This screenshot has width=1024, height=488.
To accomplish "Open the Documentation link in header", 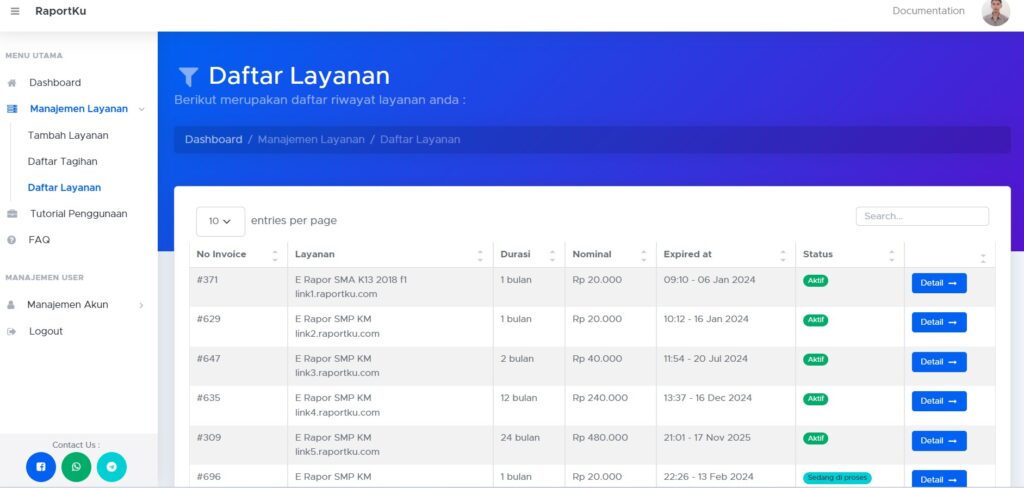I will tap(928, 11).
